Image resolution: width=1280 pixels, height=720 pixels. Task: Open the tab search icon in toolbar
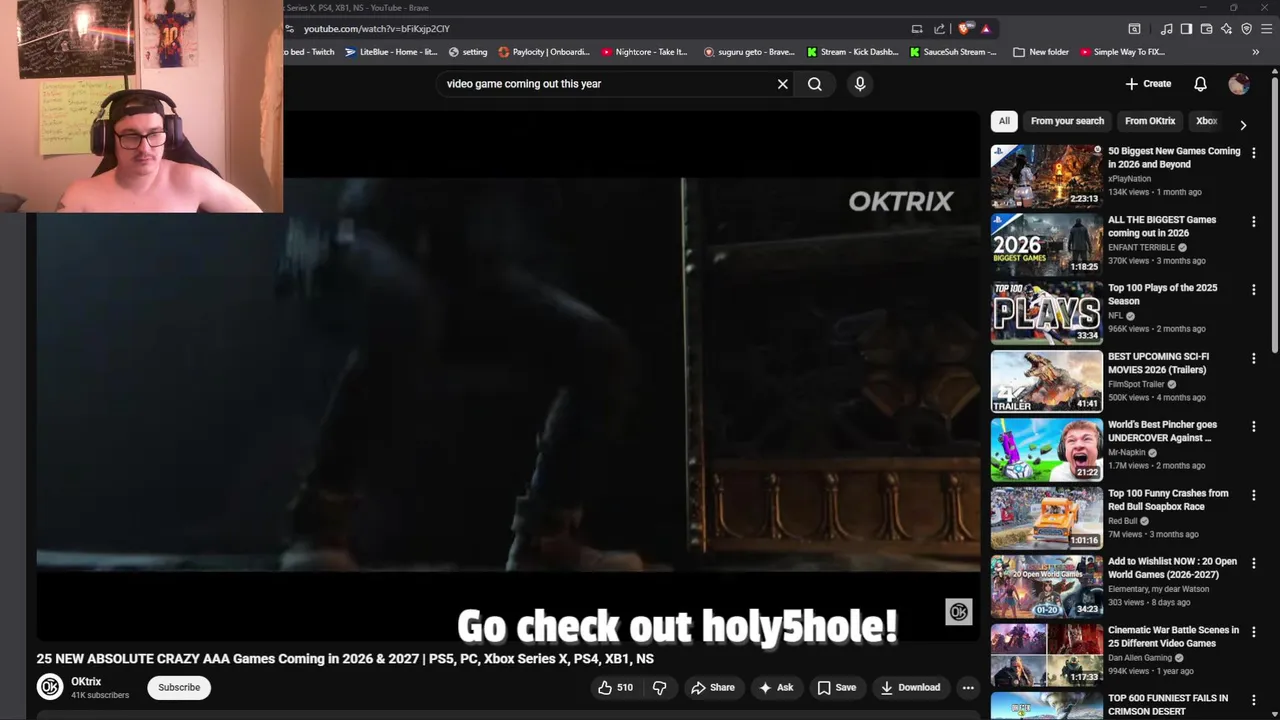1134,29
